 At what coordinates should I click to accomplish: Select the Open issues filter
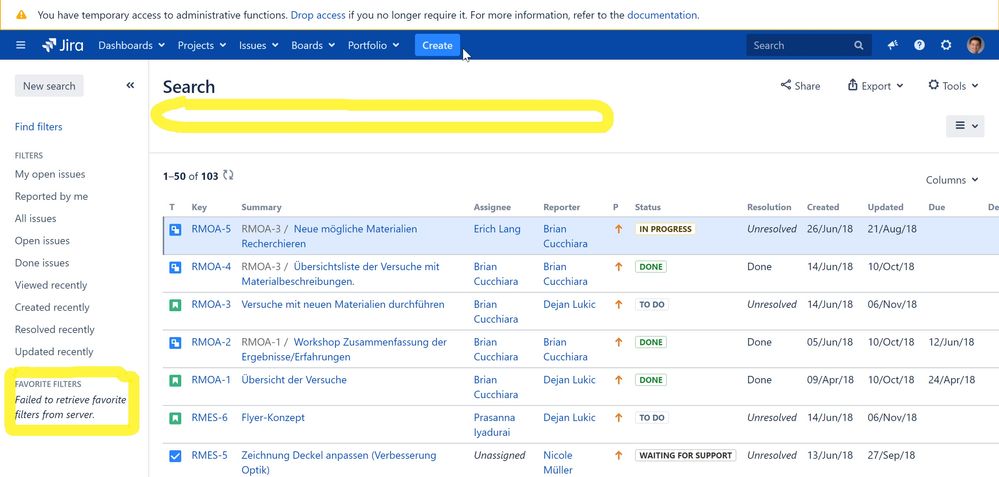click(x=42, y=241)
